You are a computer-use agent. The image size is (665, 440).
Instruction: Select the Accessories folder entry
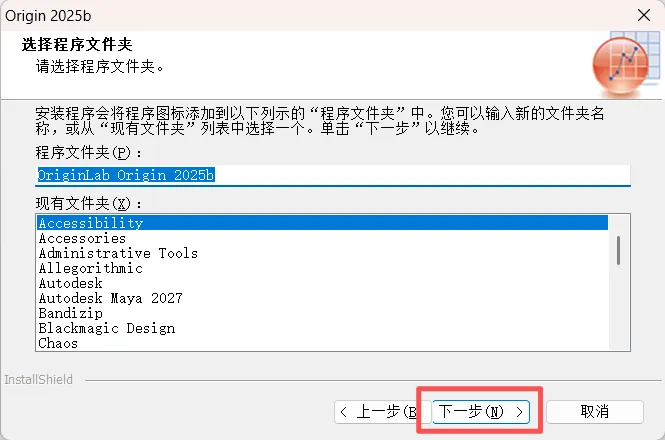[322, 238]
